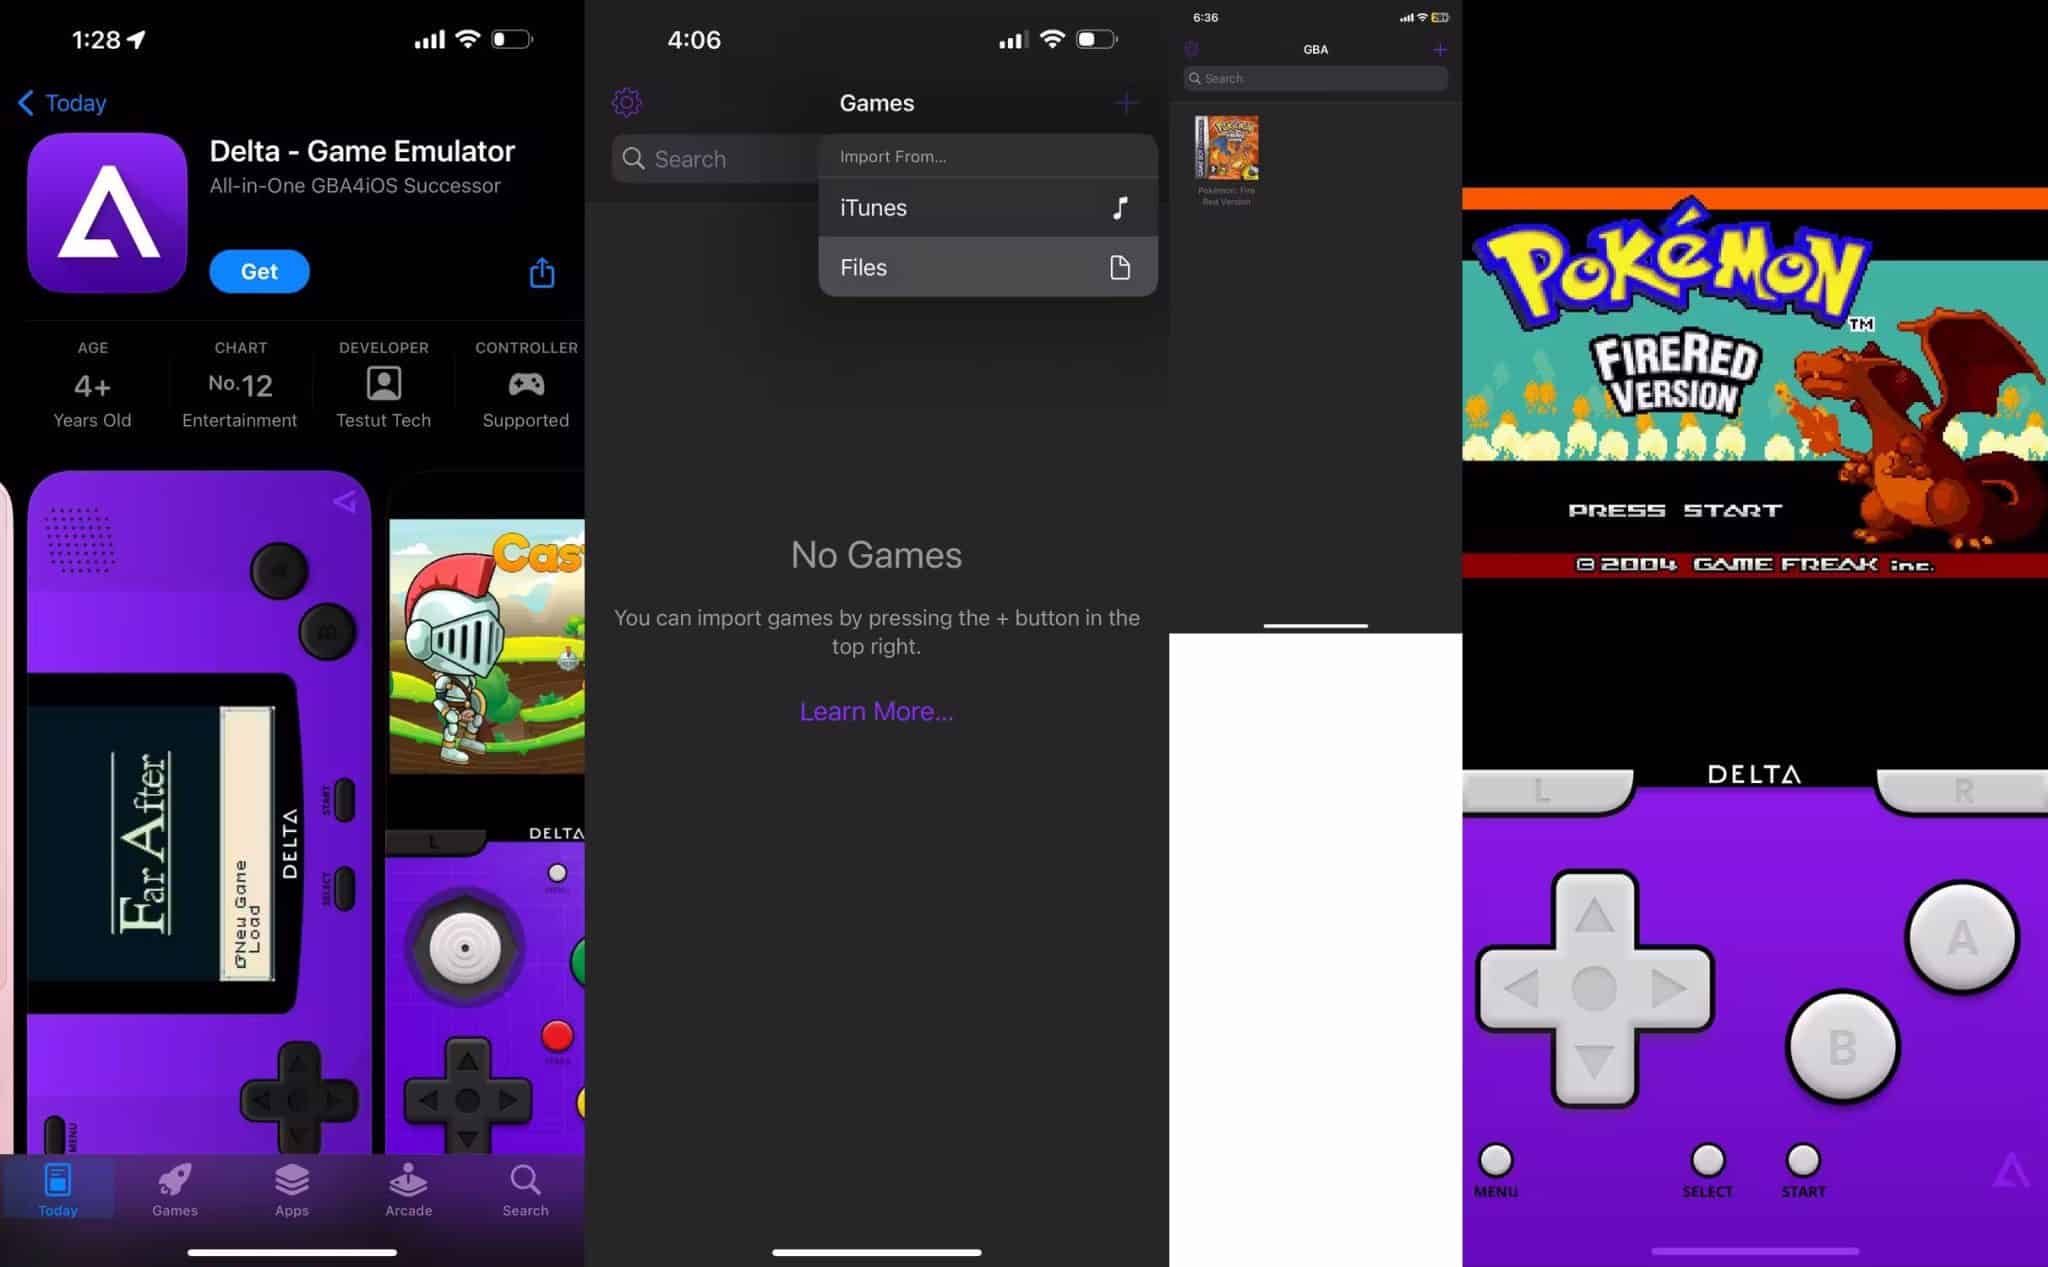Tap the MENU button on emulator
Image resolution: width=2048 pixels, height=1267 pixels.
point(1496,1161)
